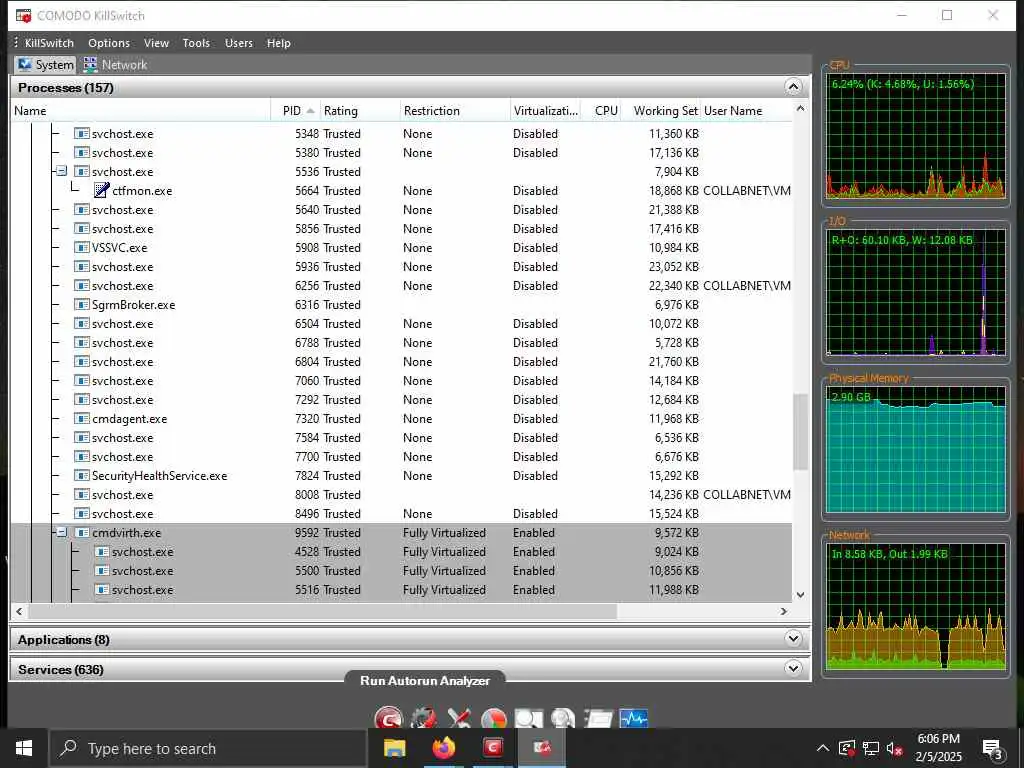Click the icon beside cmdvirth.exe
The image size is (1024, 768).
[x=82, y=533]
